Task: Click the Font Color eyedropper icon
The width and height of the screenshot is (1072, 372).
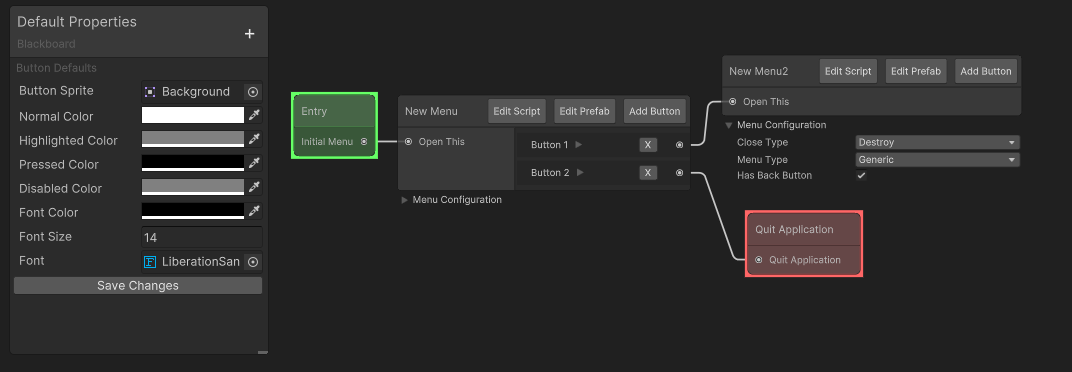Action: pyautogui.click(x=254, y=211)
